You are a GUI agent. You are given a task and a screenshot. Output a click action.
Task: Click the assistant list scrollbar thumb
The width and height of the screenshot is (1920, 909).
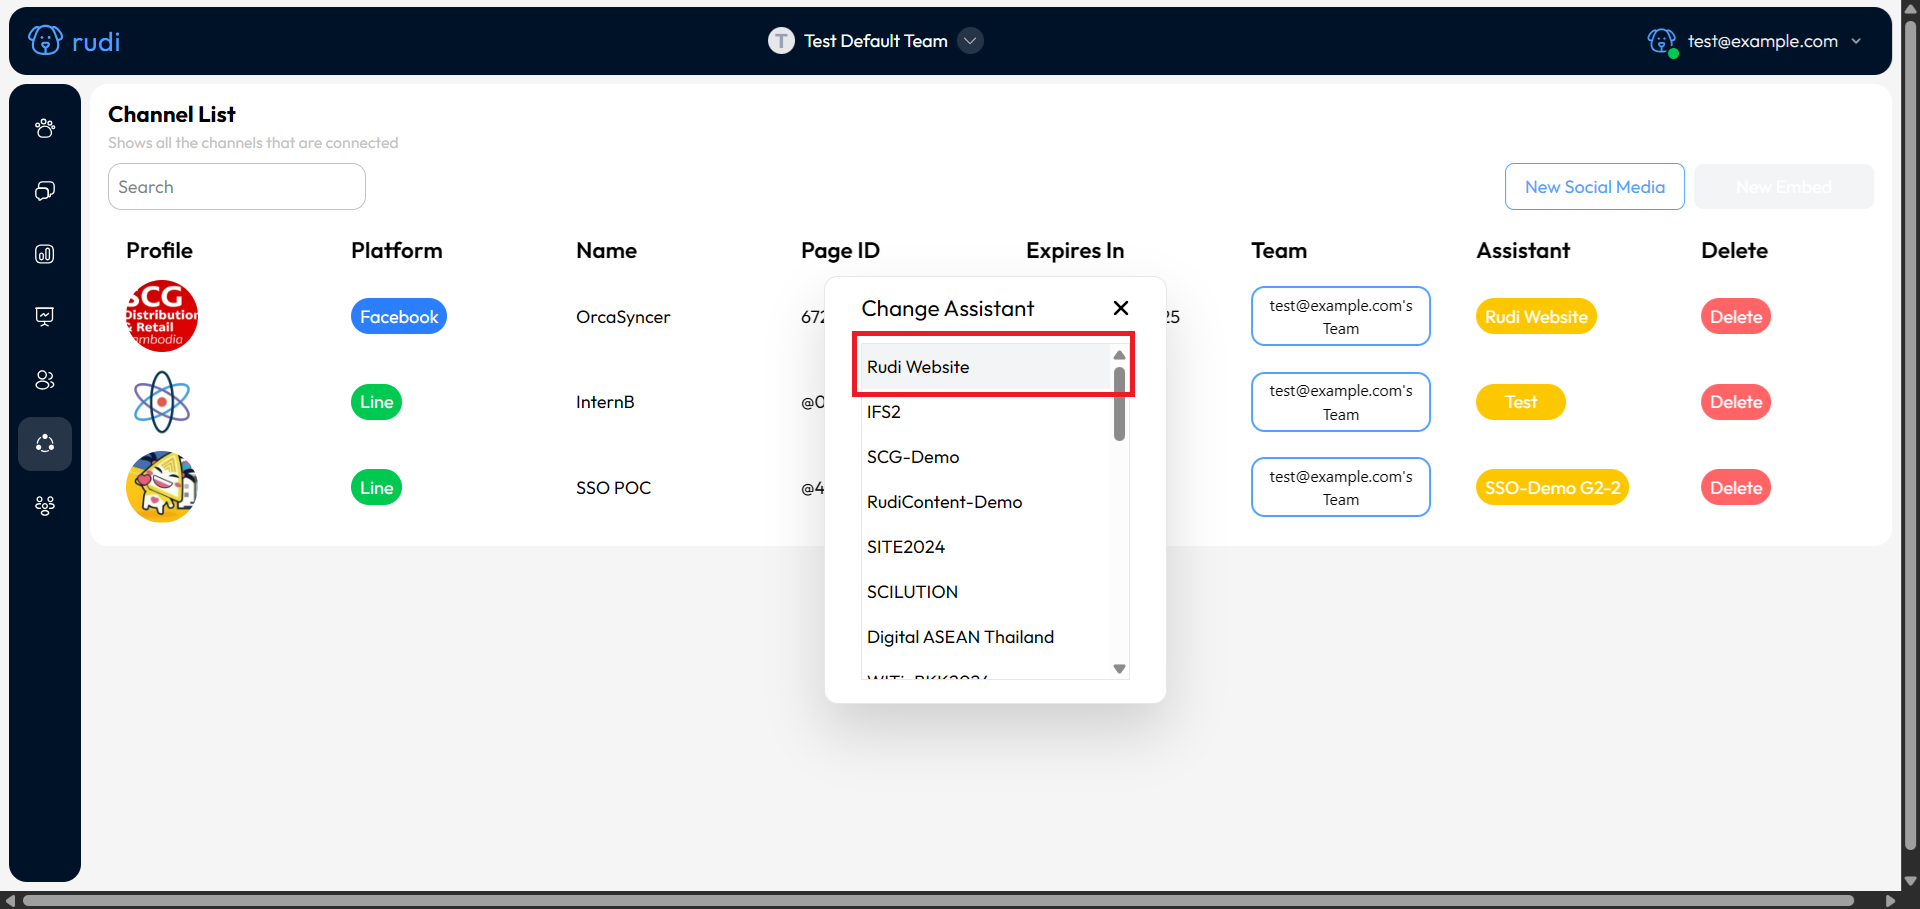pos(1119,404)
